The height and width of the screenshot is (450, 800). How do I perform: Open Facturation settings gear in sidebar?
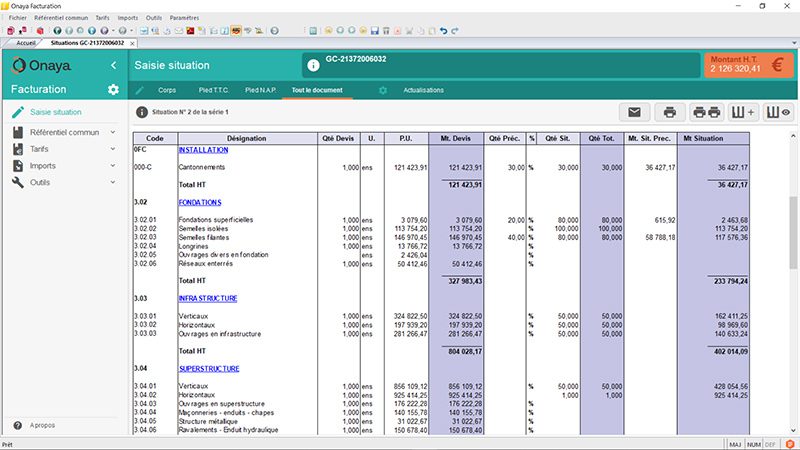point(113,90)
